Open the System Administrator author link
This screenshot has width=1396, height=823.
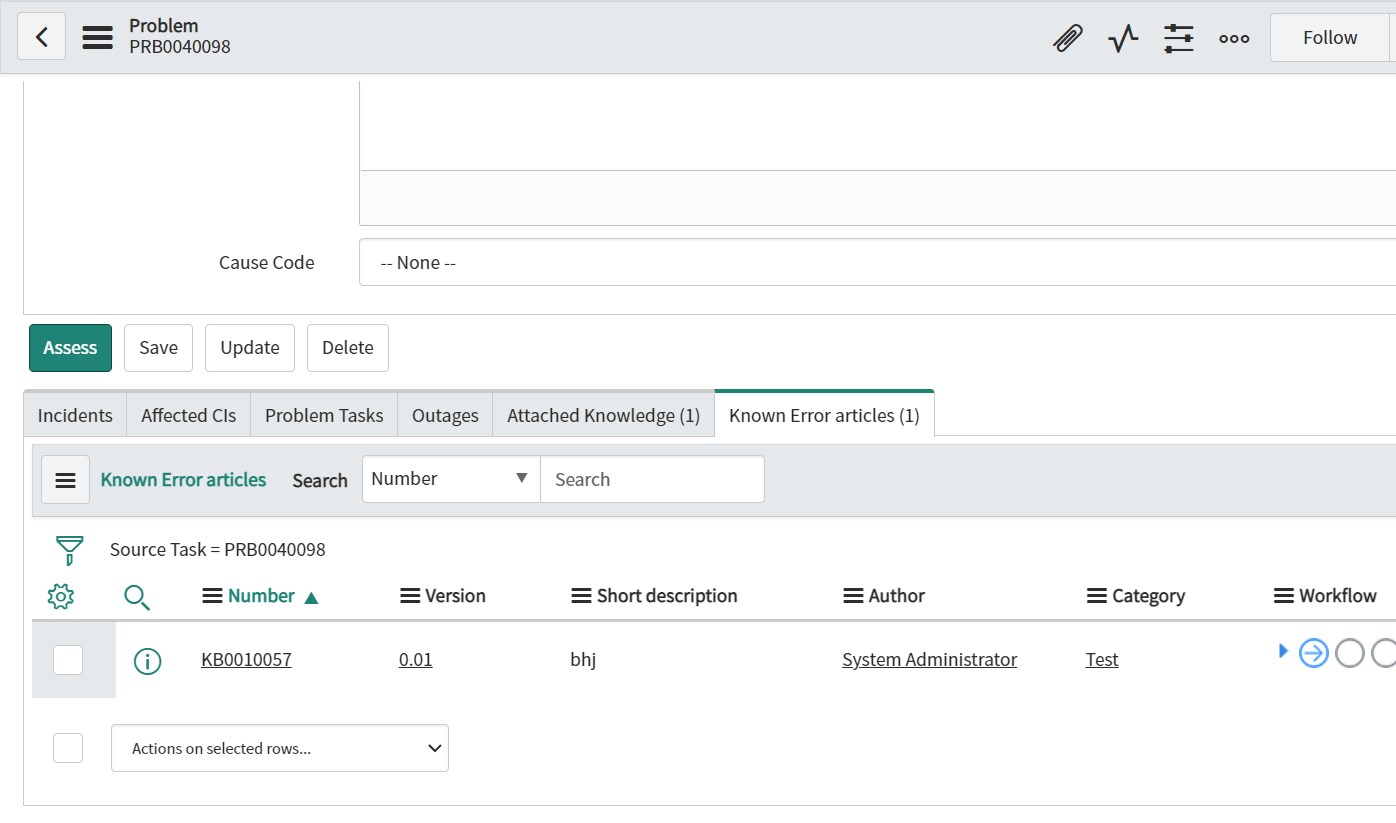pyautogui.click(x=929, y=660)
